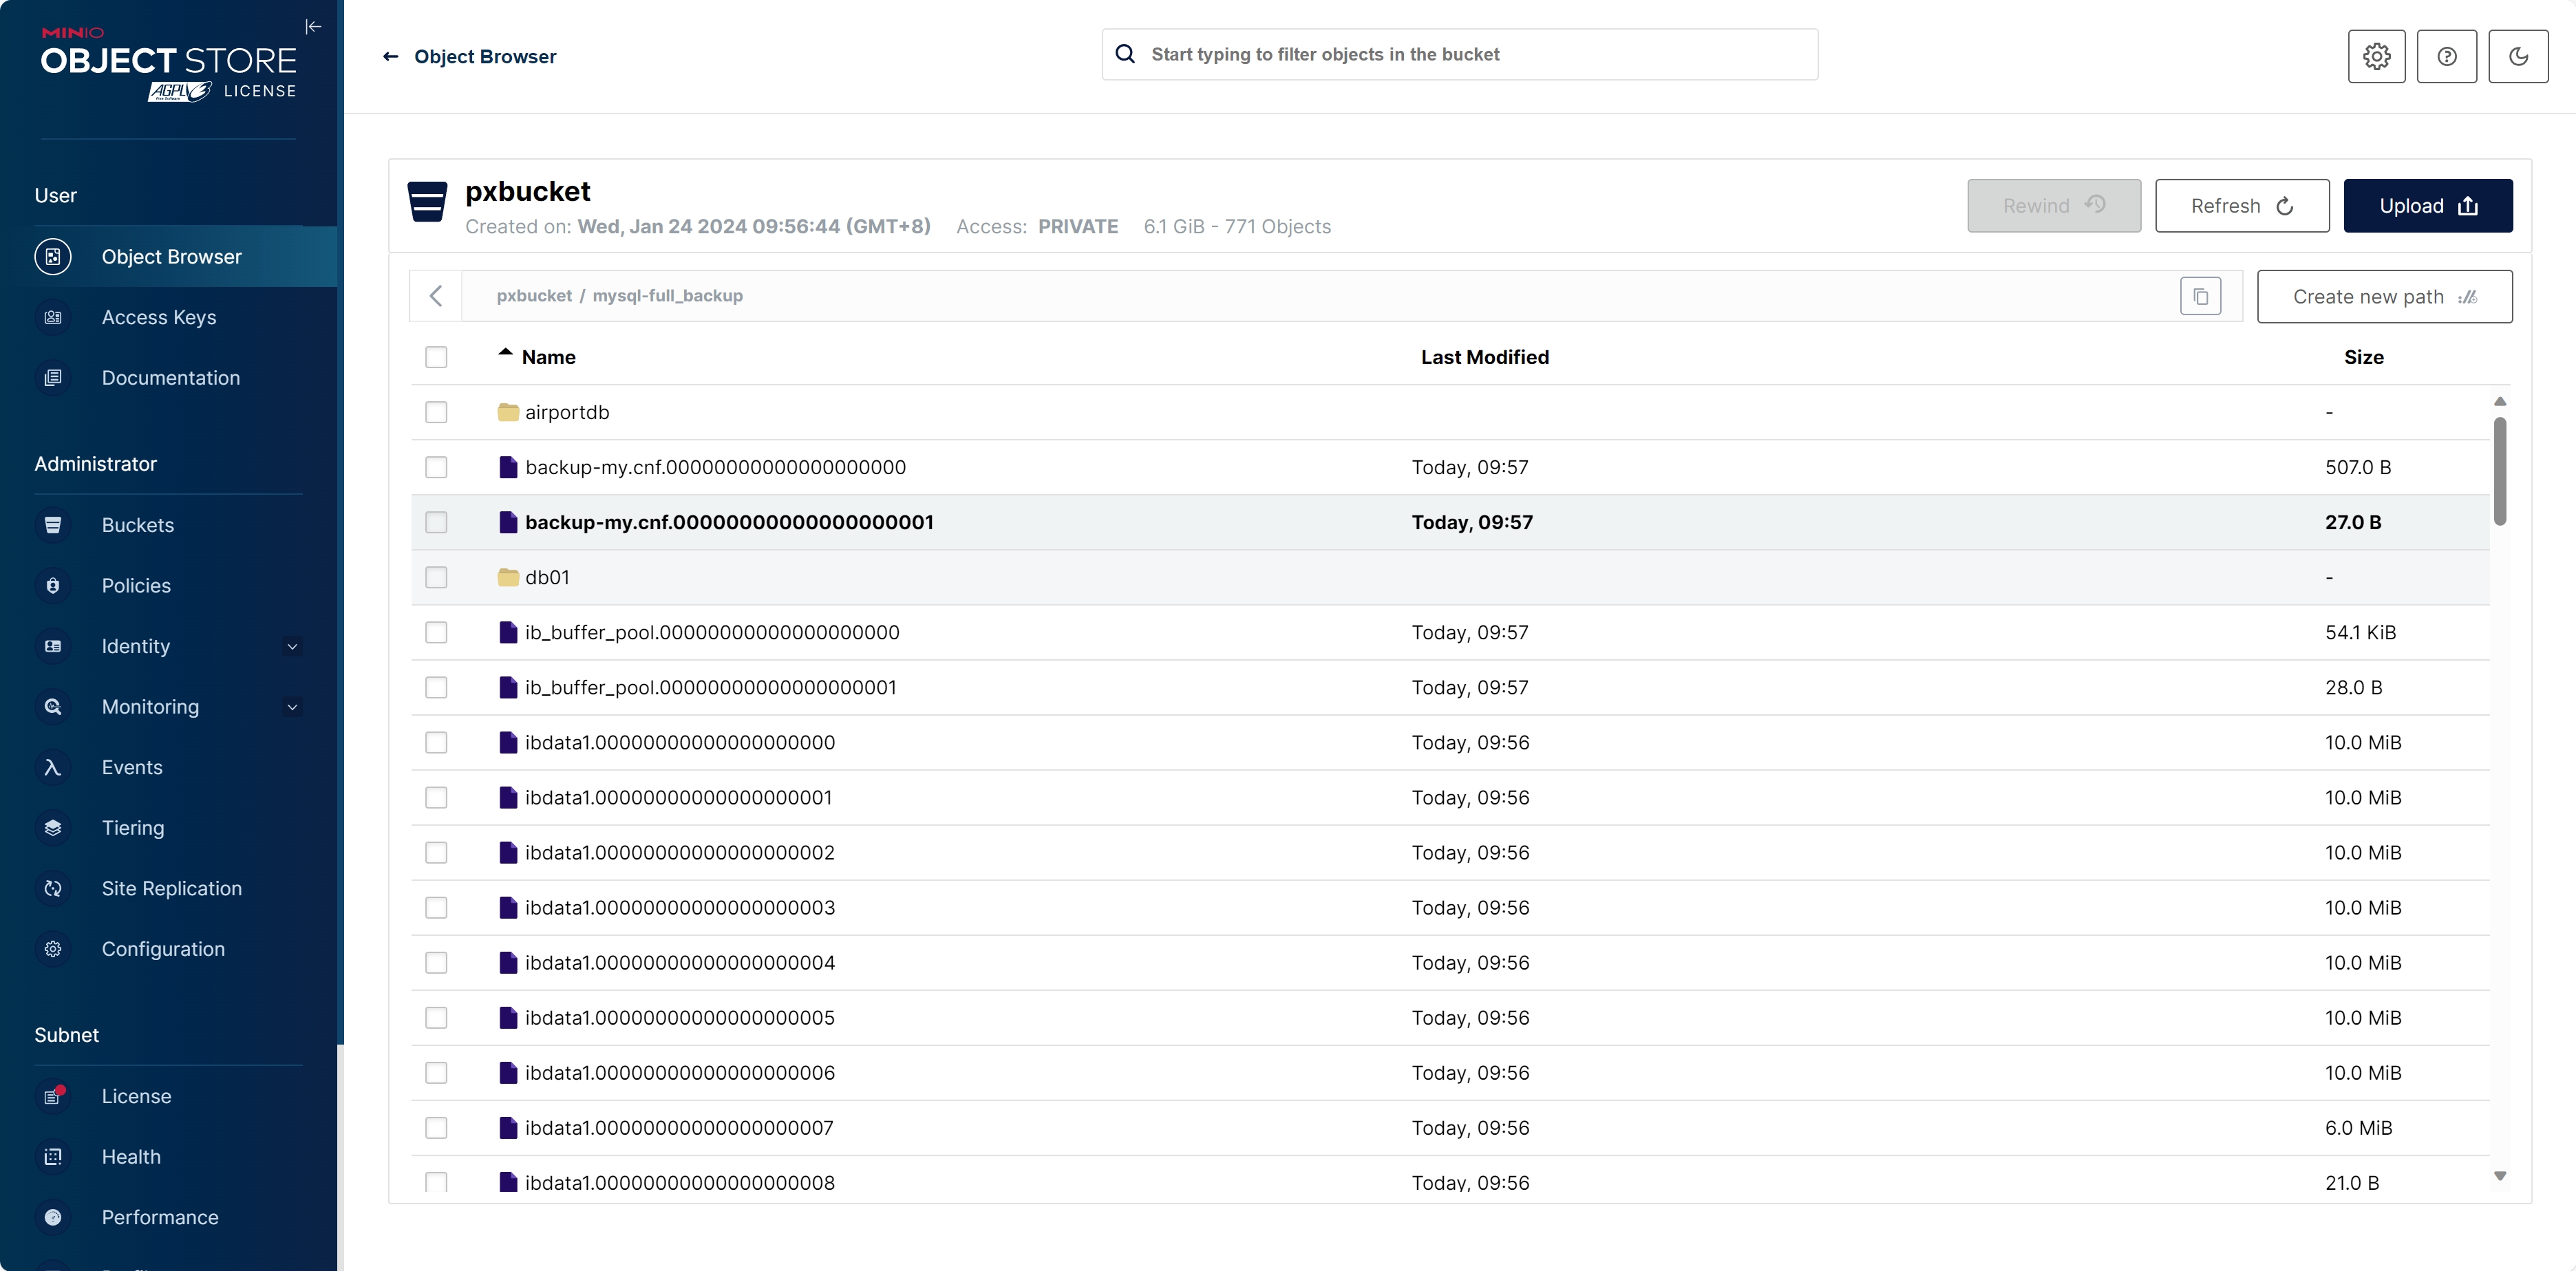Expand the Monitoring submenu
The image size is (2576, 1271).
(x=292, y=707)
